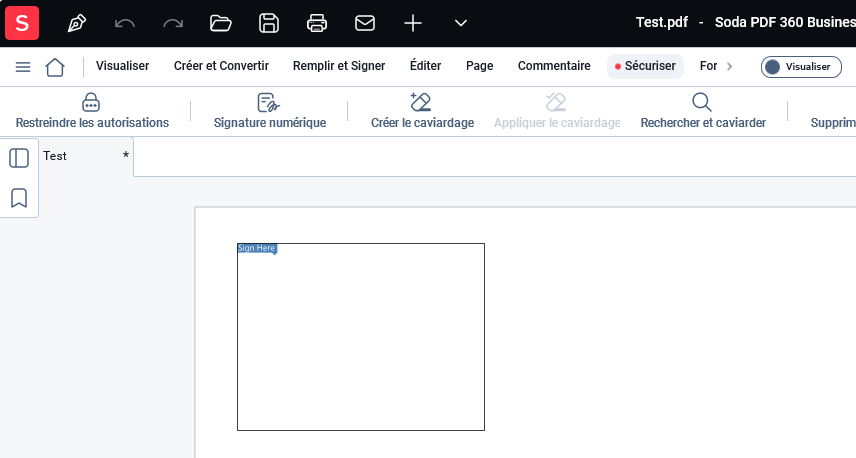Toggle the Visualiser mode switch
The image size is (856, 458).
pyautogui.click(x=801, y=67)
